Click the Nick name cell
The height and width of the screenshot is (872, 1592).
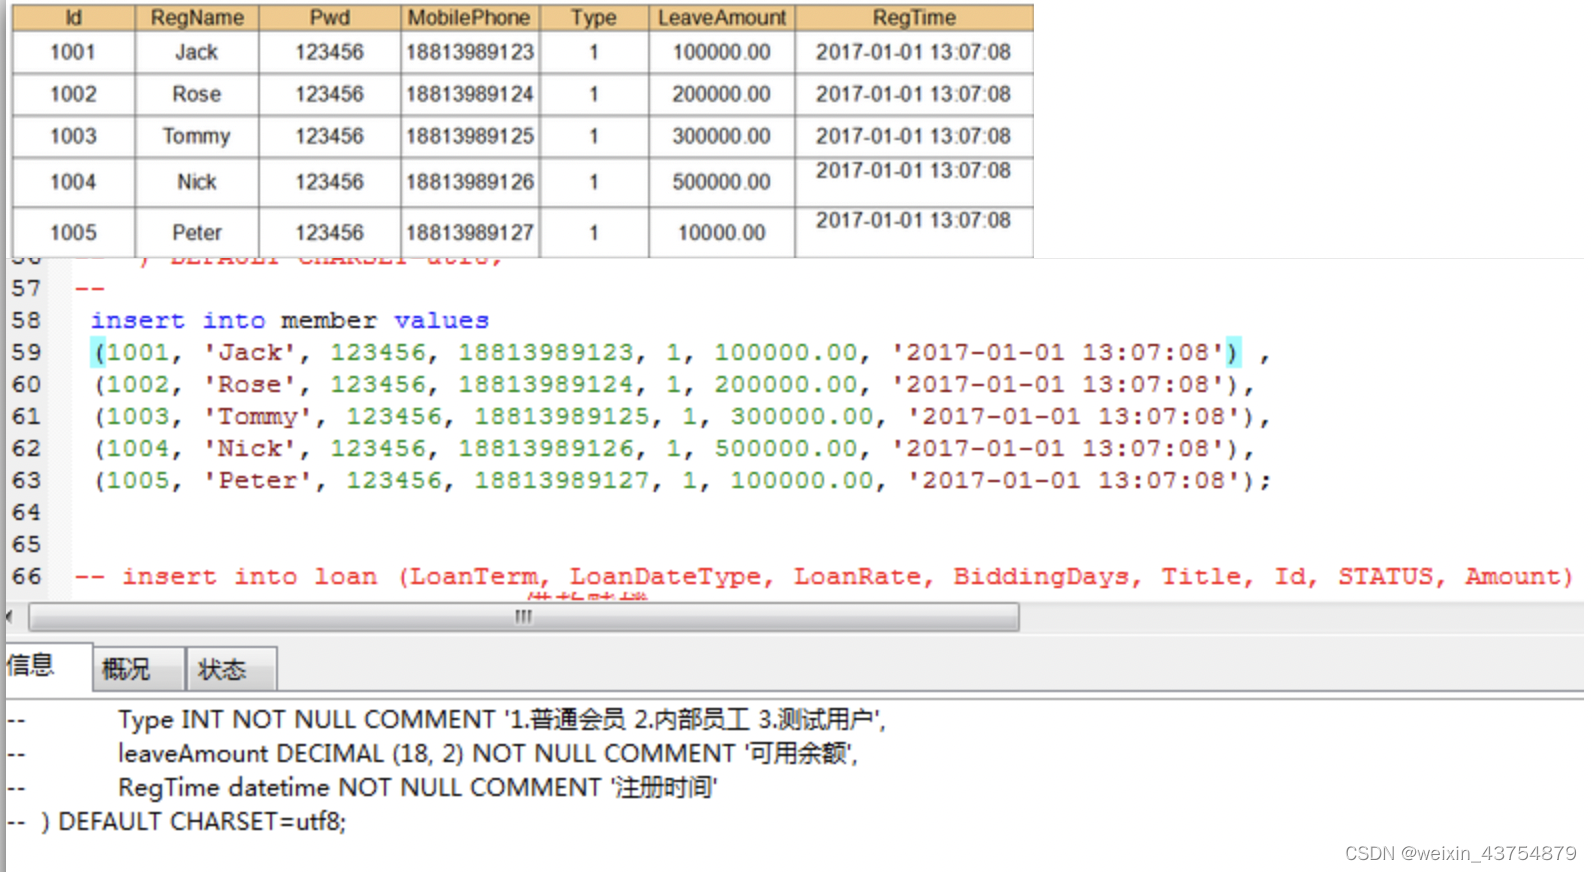coord(197,182)
